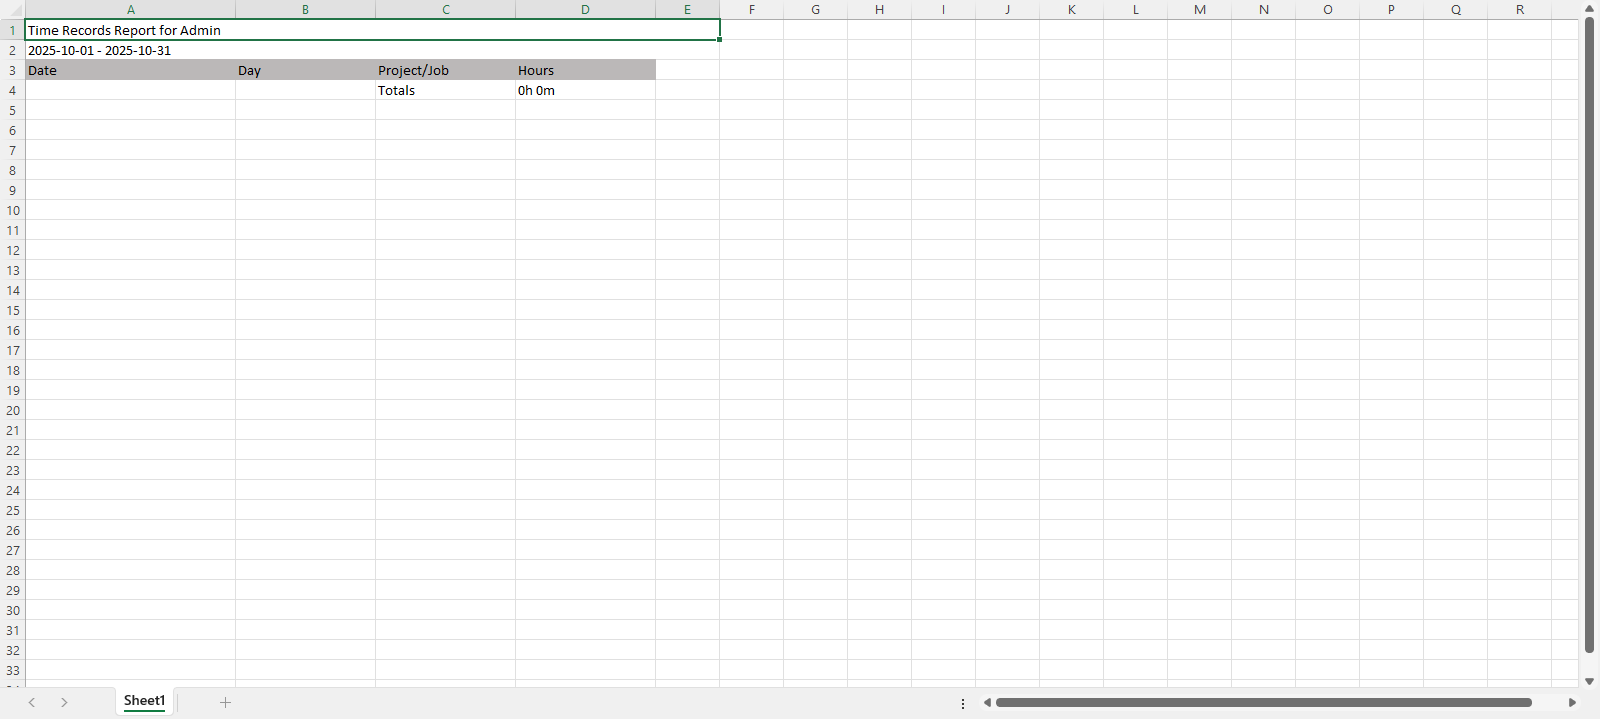Select the '0h 0m' totals cell
This screenshot has height=719, width=1600.
[x=585, y=90]
